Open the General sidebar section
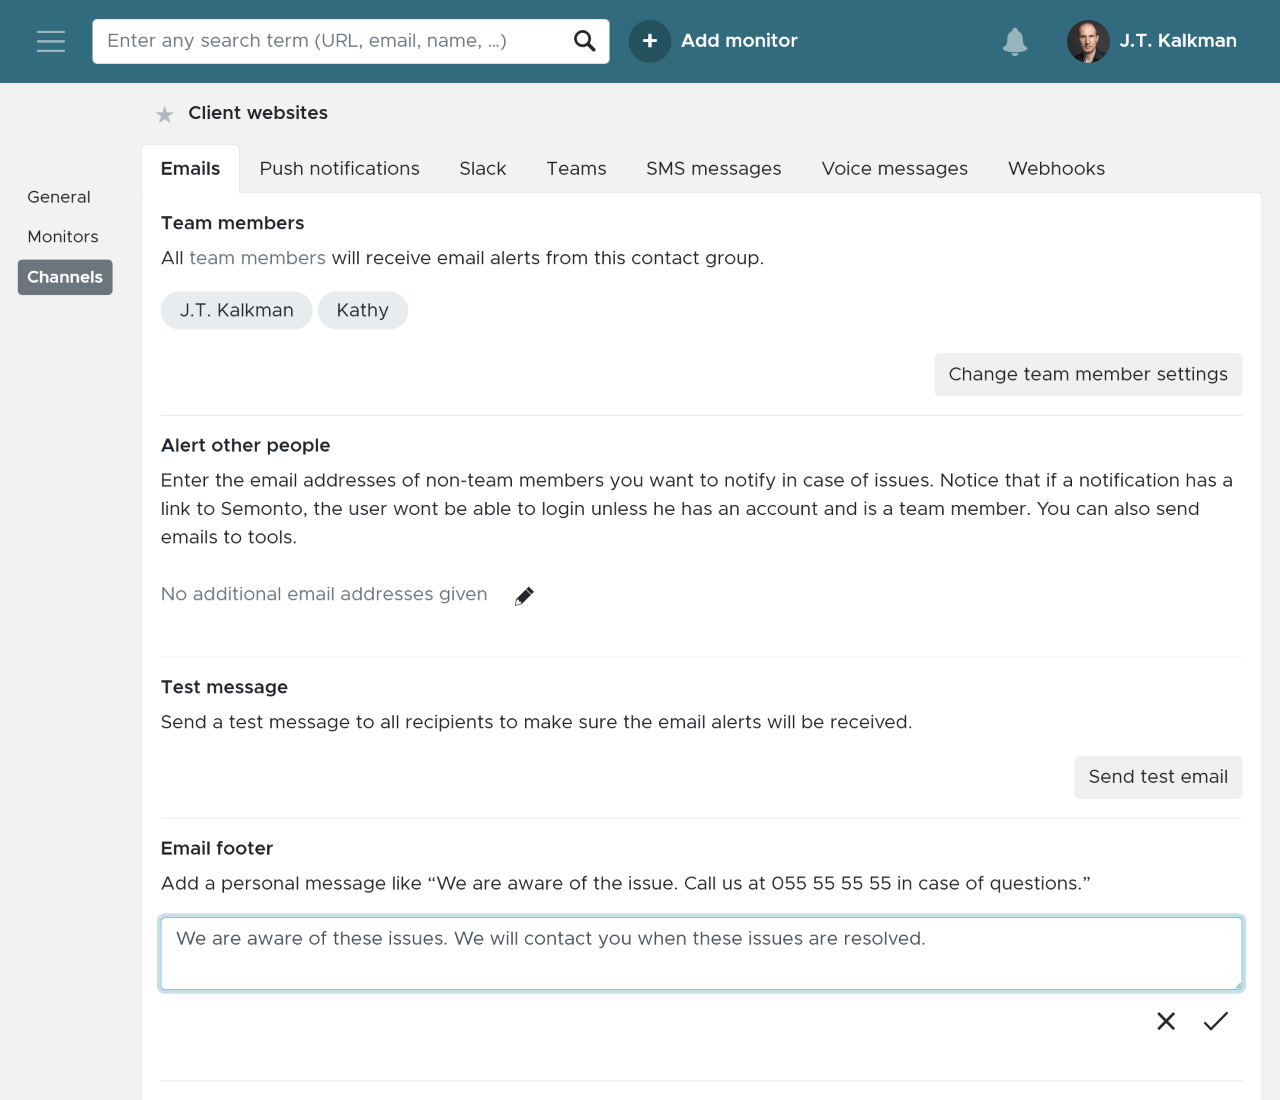The height and width of the screenshot is (1100, 1280). 59,197
